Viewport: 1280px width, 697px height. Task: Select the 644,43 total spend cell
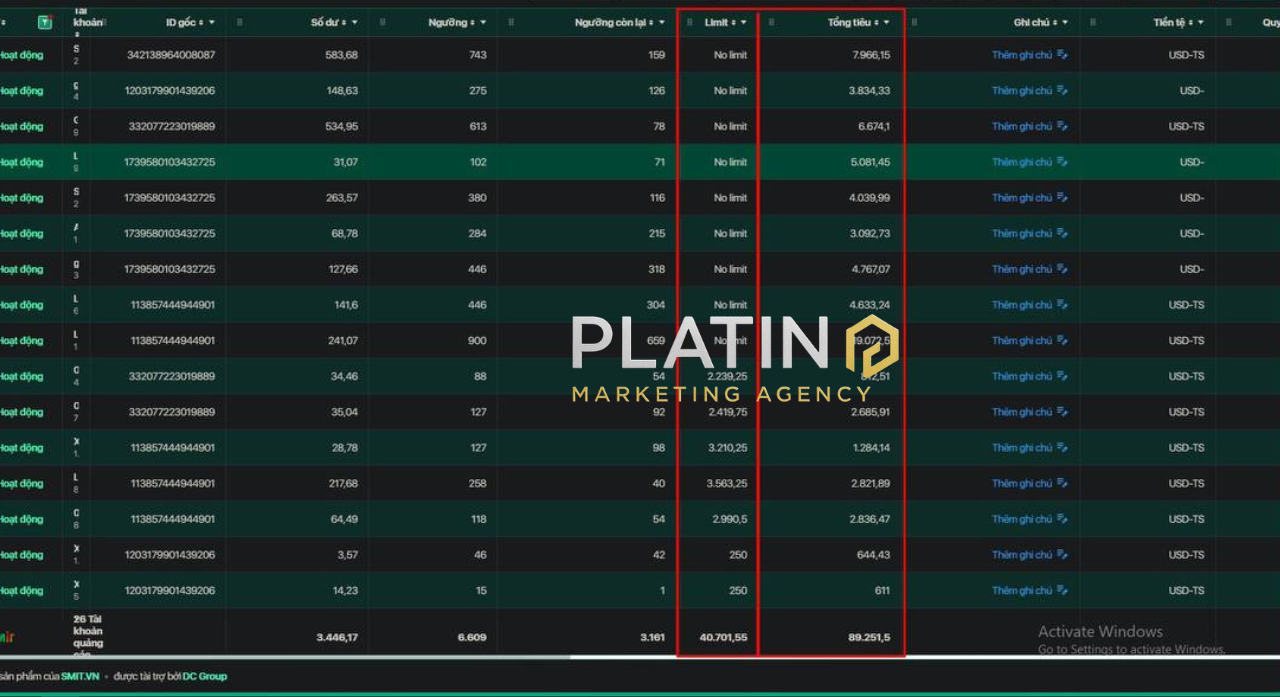873,555
